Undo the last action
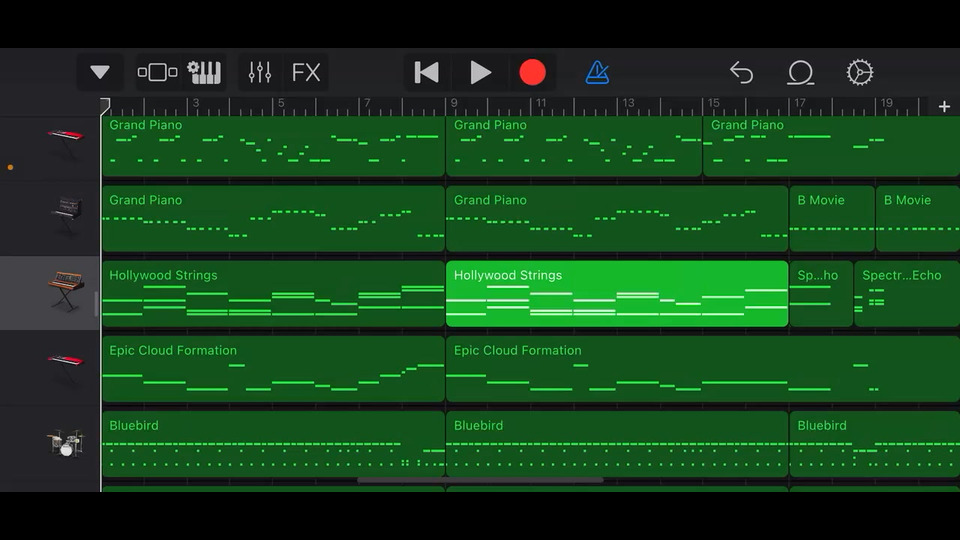Screen dimensions: 960x540 tap(741, 72)
